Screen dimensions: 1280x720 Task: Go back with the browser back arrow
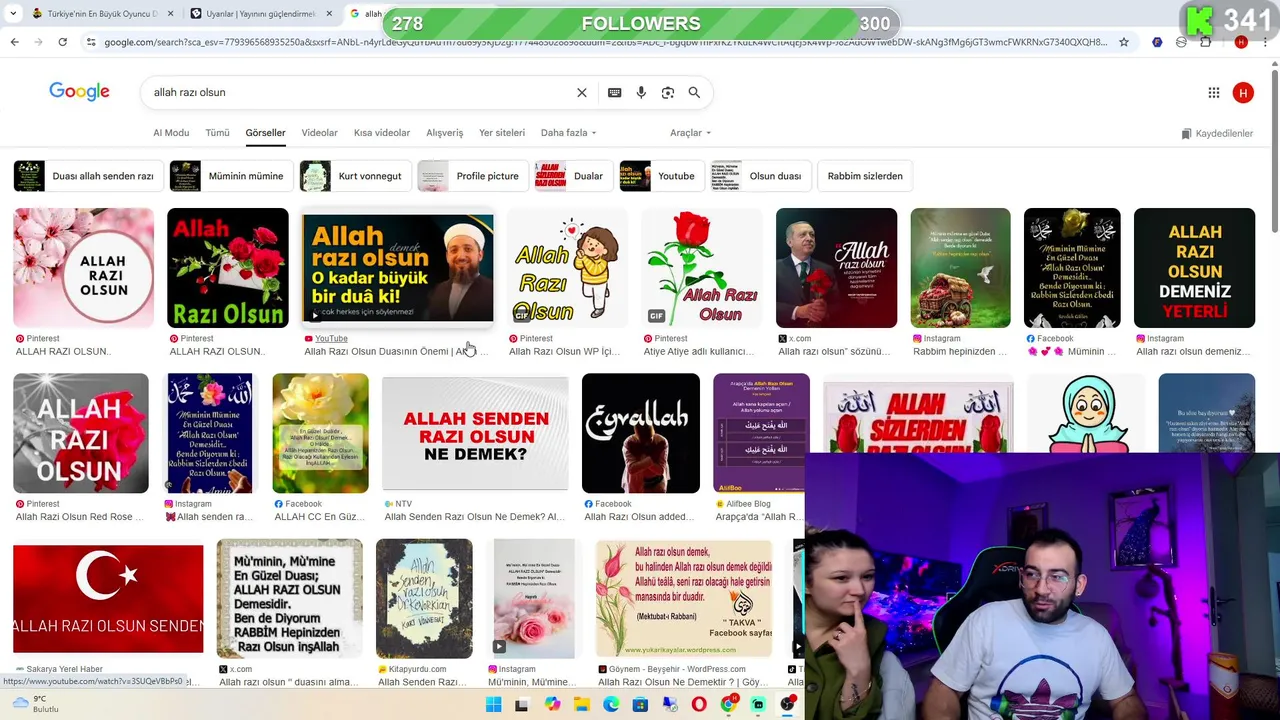[x=14, y=42]
